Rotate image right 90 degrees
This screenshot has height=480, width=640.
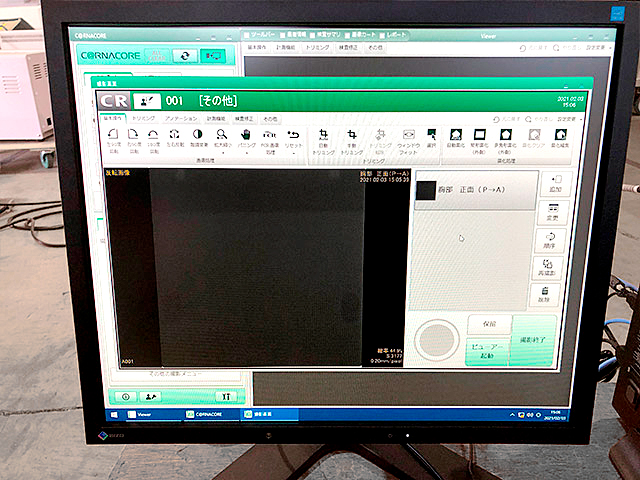(133, 140)
